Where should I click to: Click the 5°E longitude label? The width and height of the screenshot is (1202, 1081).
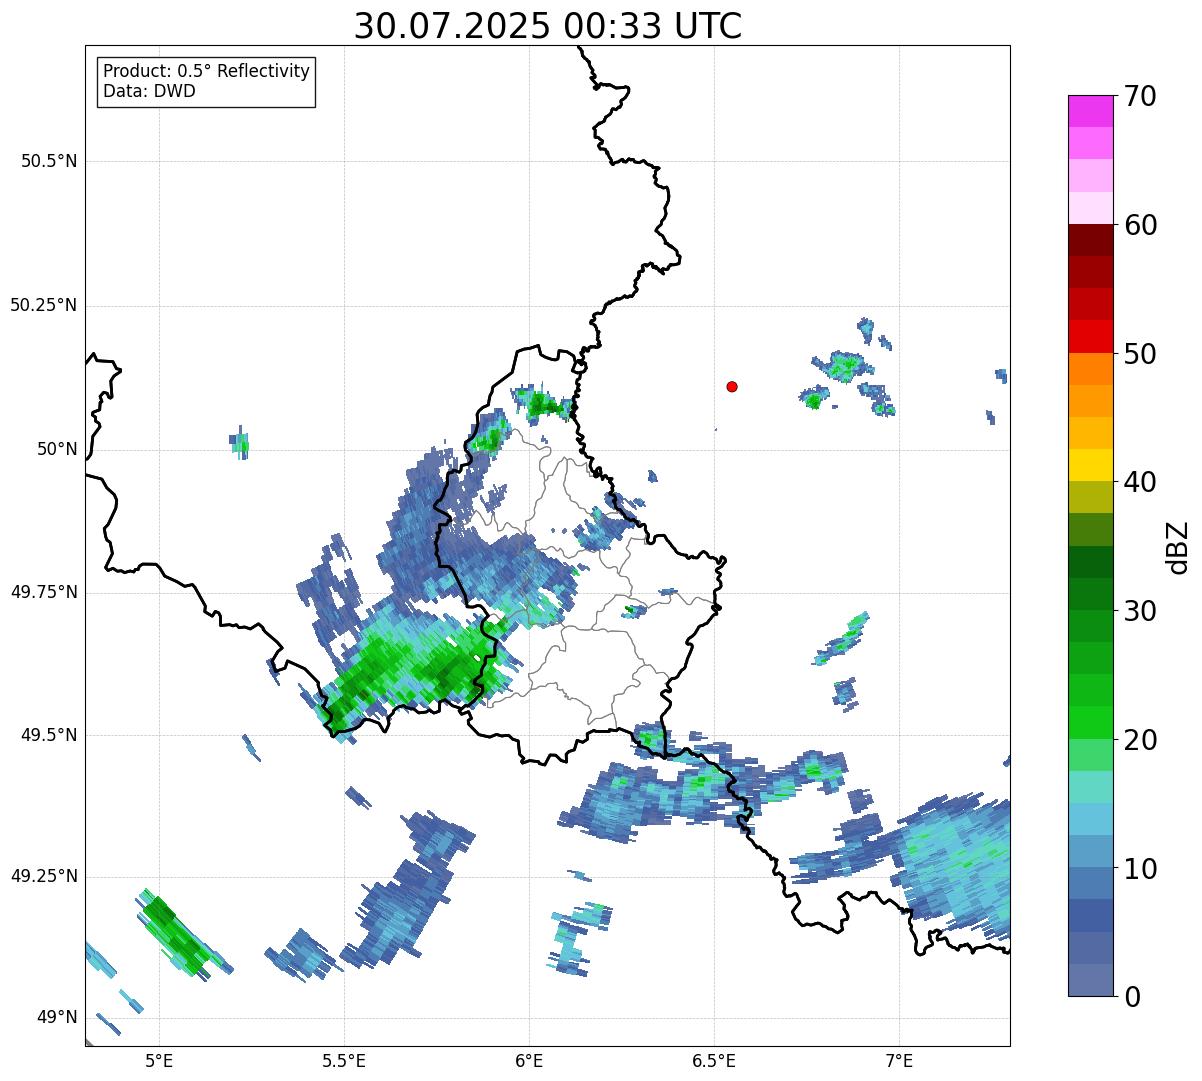point(159,1060)
